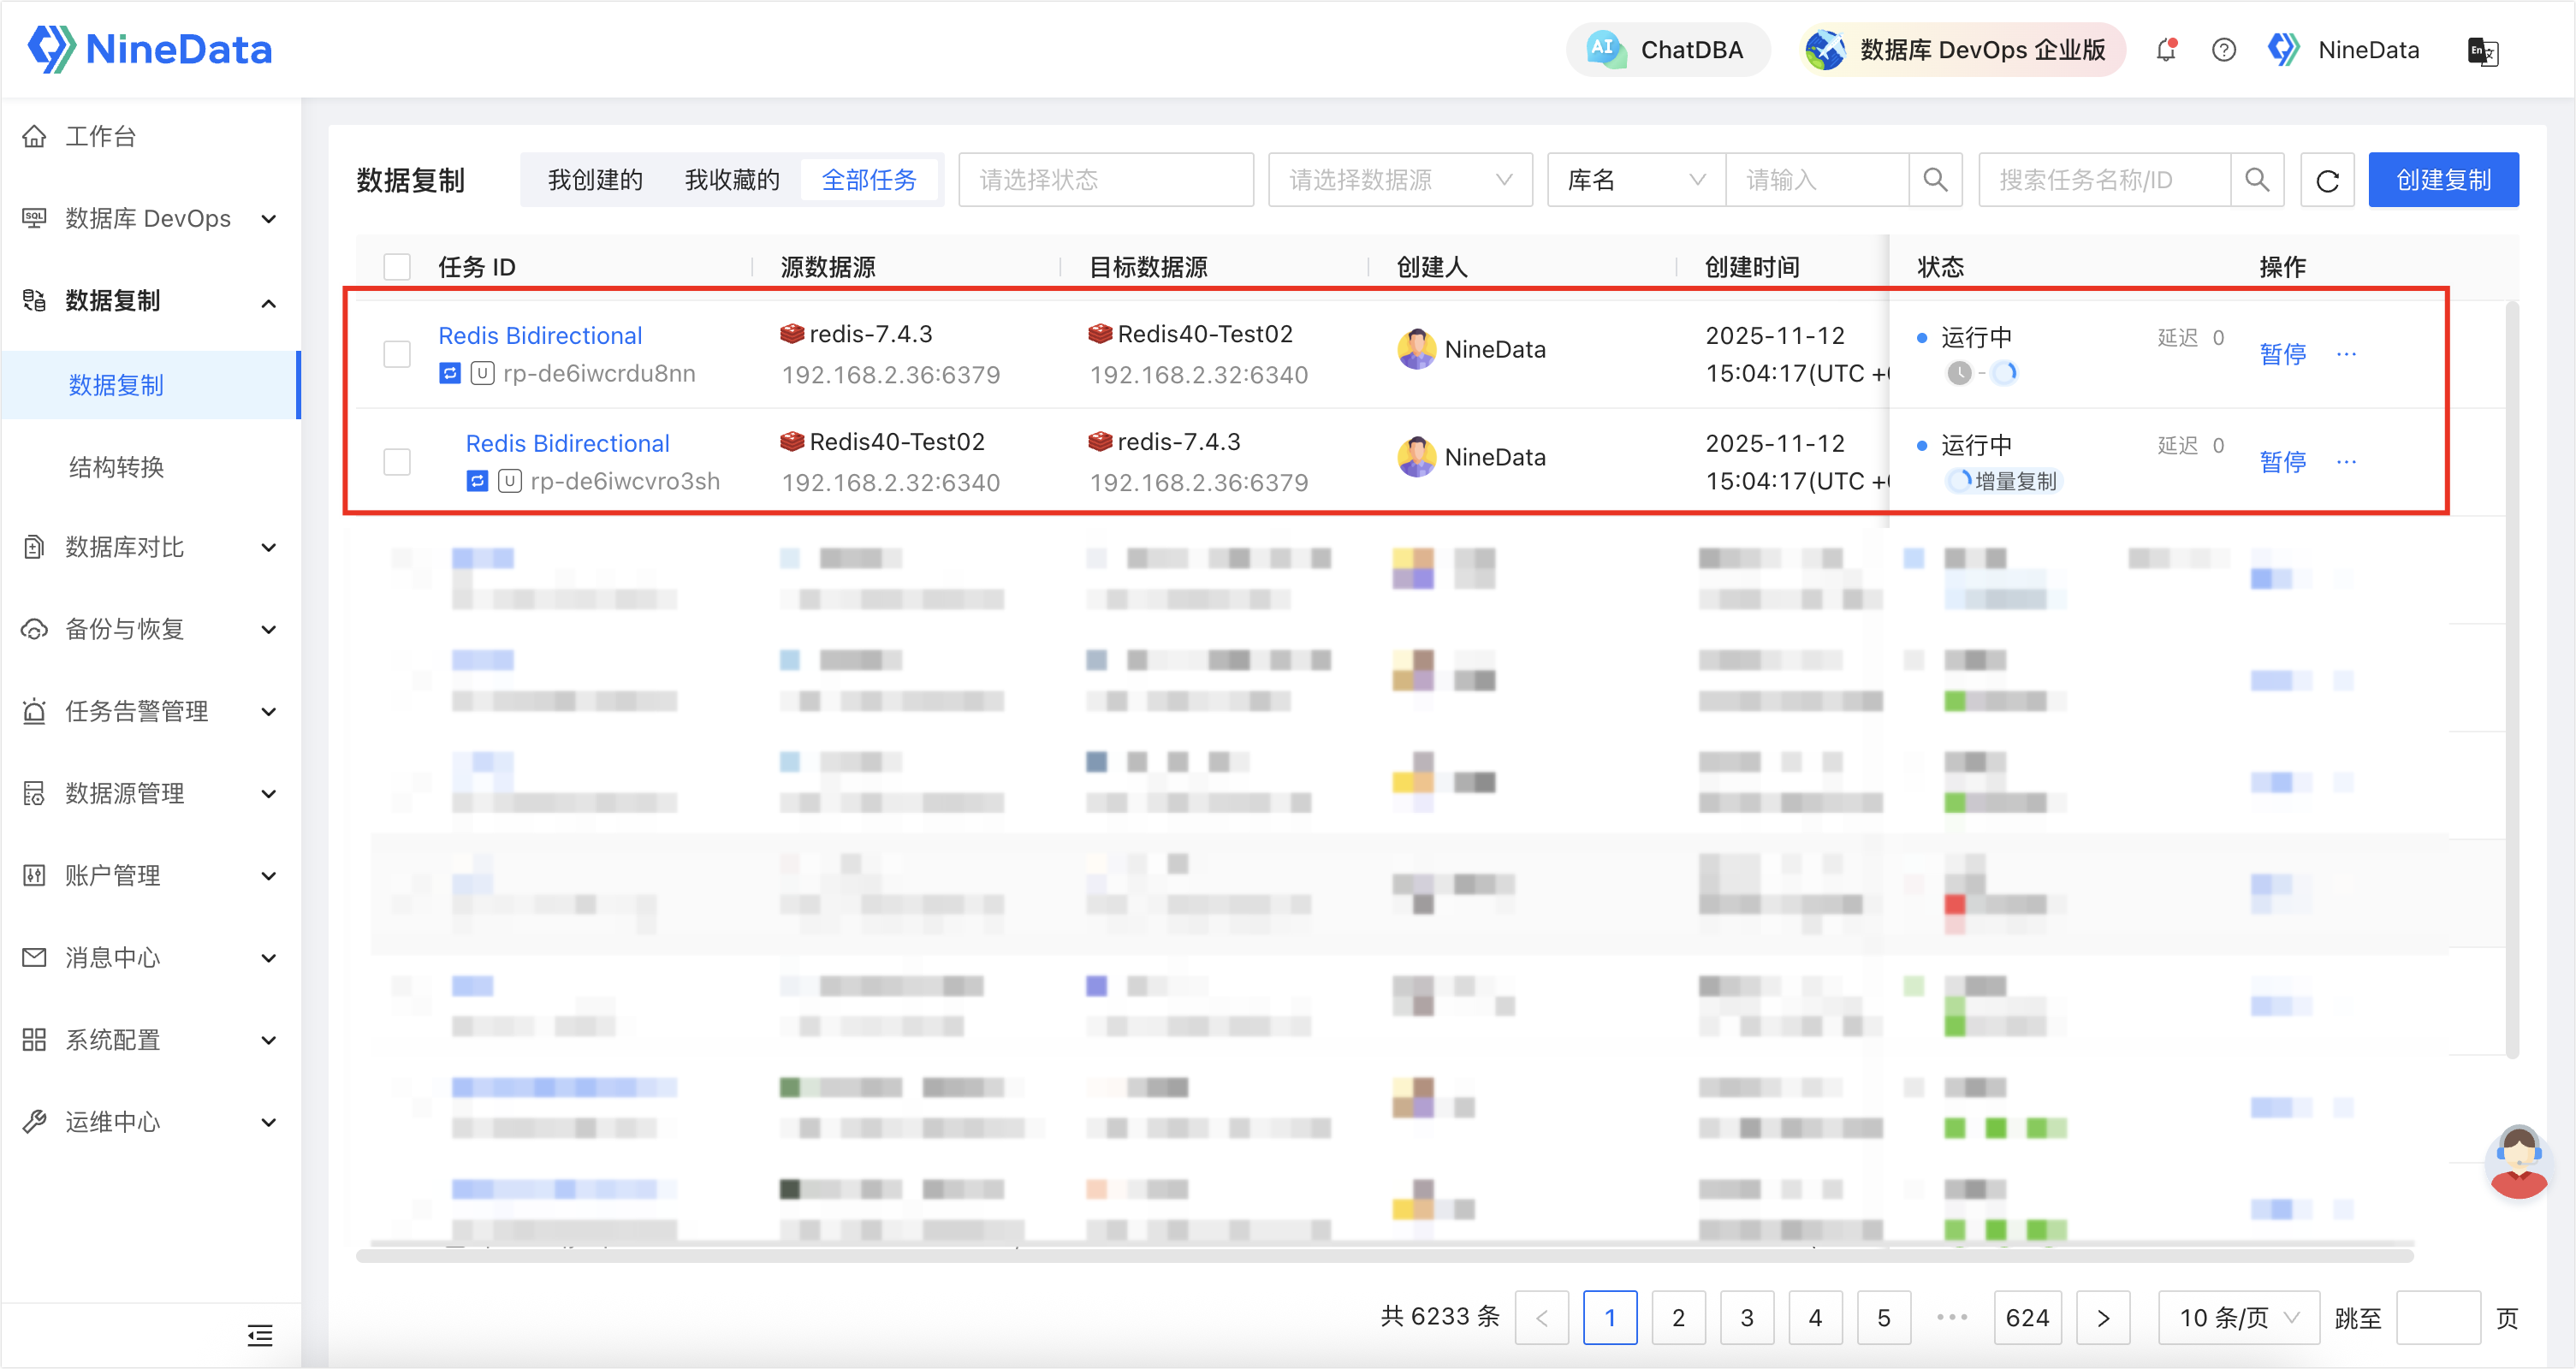Click the bidirectional icon beside rp-de6iwcrdu8nn

click(450, 374)
